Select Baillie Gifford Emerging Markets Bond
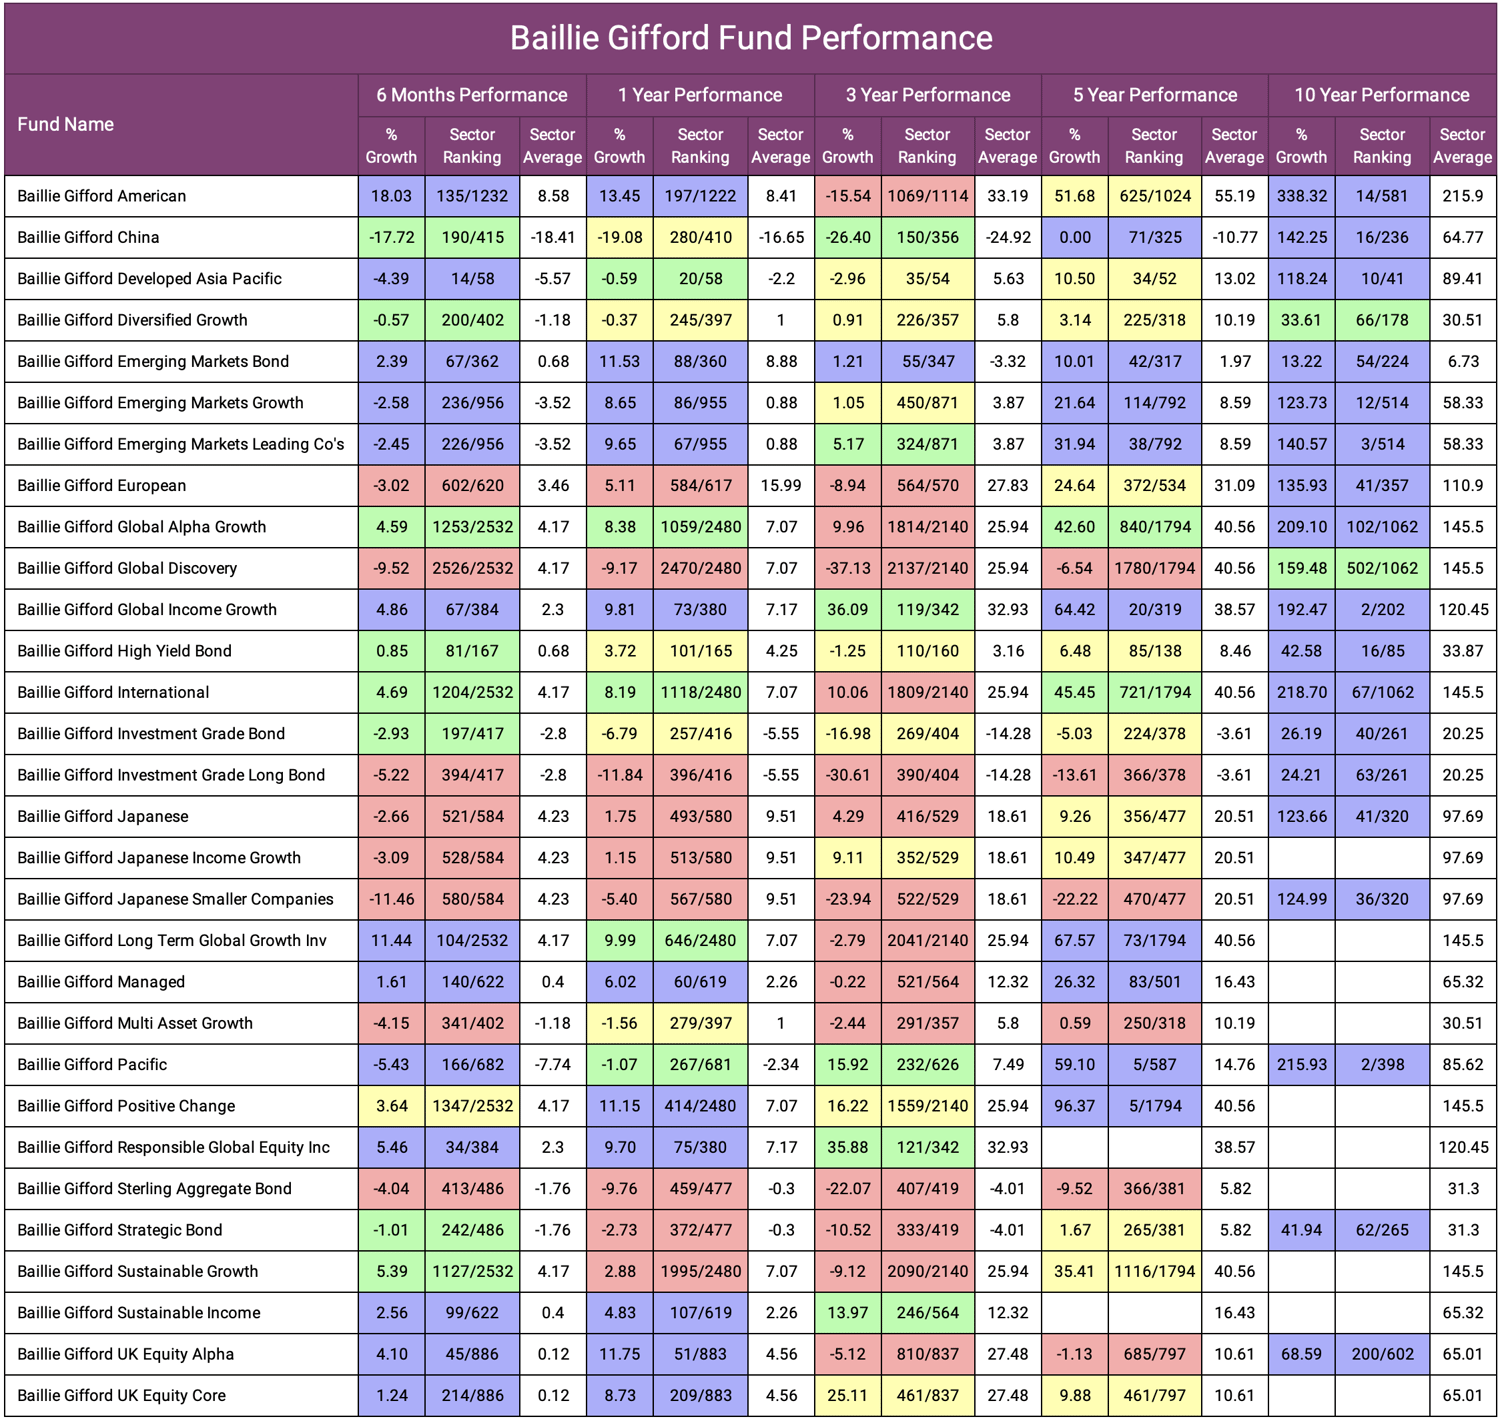 click(x=153, y=361)
